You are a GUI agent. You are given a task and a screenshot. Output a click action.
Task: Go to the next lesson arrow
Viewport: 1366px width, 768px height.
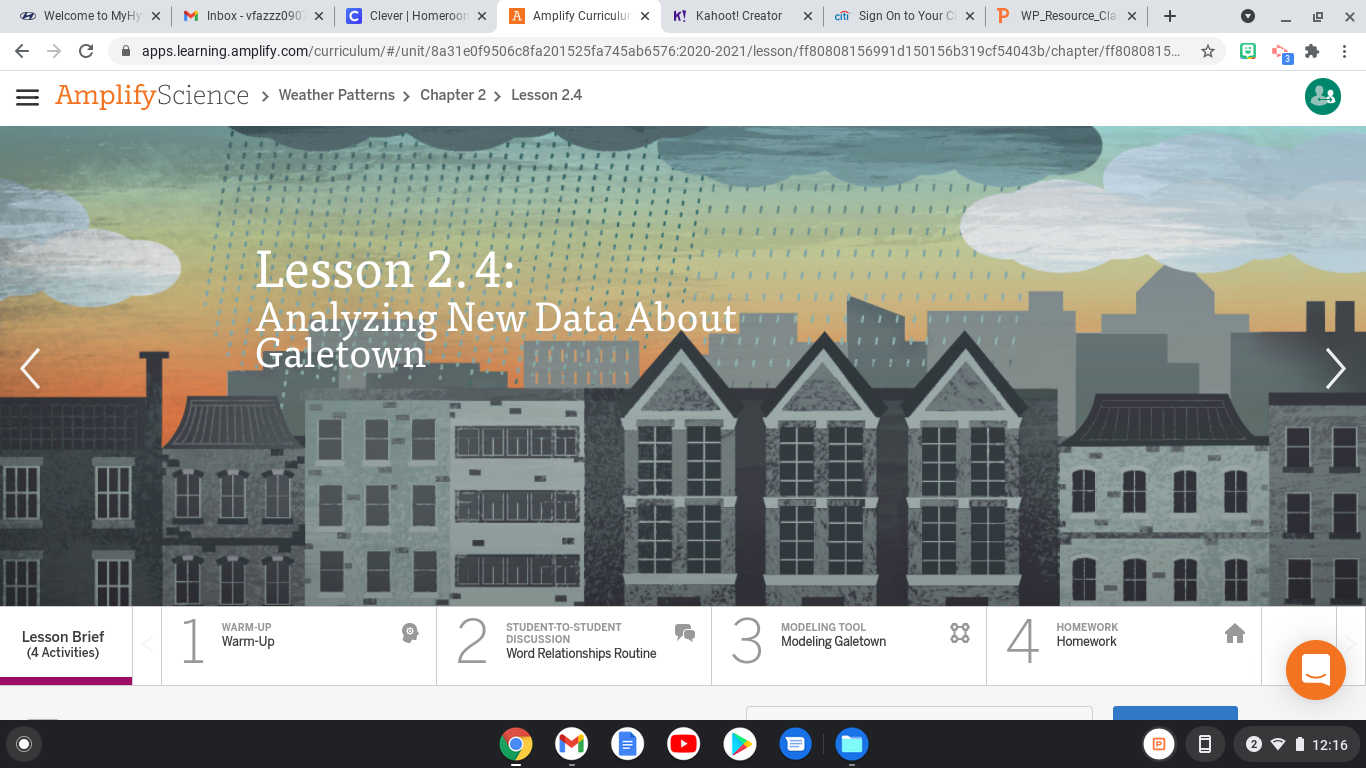[x=1335, y=369]
